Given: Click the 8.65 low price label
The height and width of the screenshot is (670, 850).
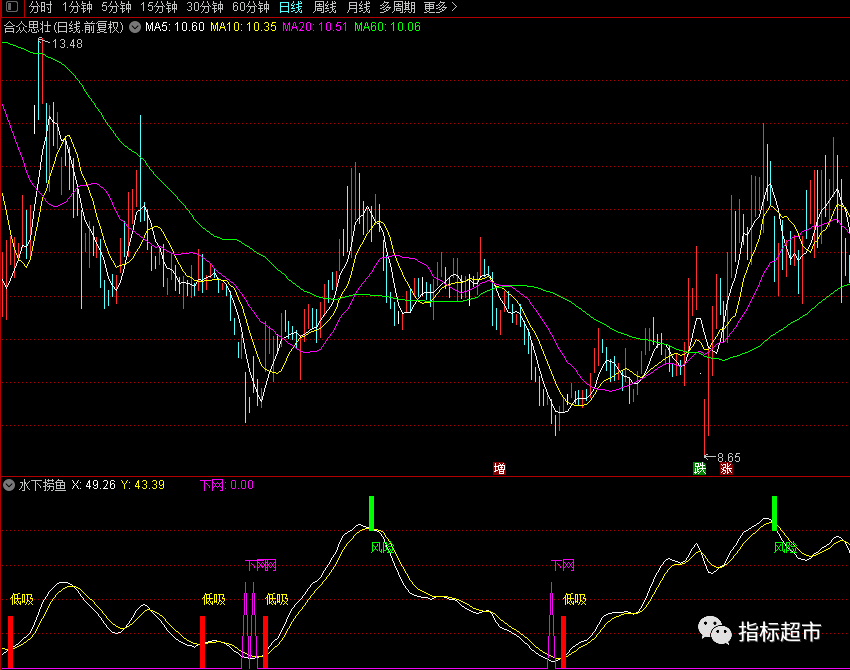Looking at the screenshot, I should (729, 458).
